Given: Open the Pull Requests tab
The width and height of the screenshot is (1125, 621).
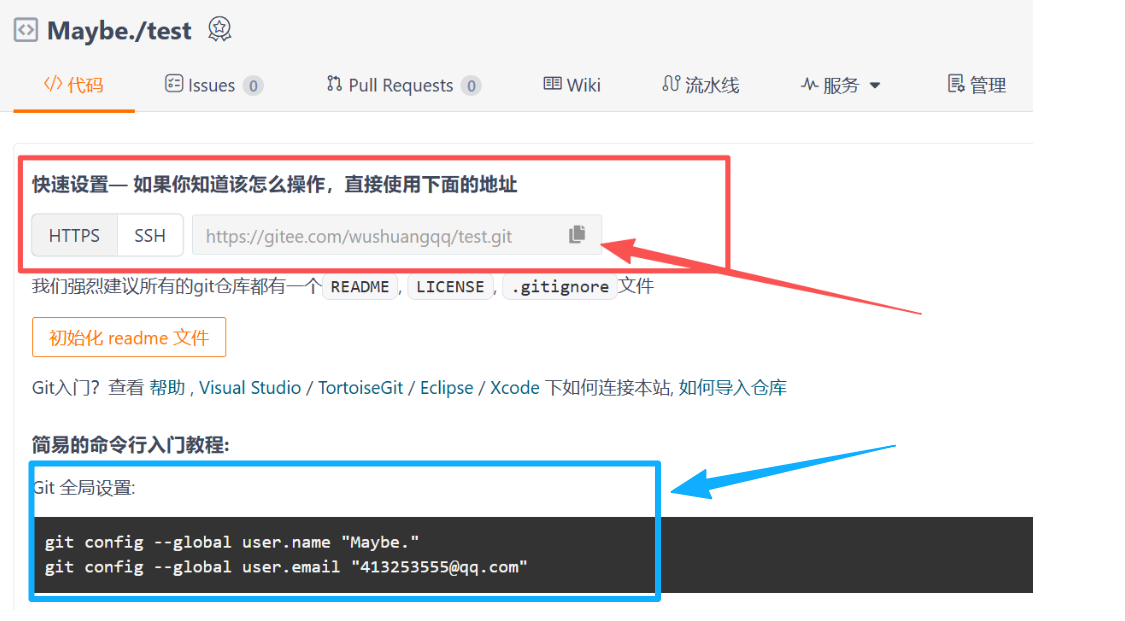Looking at the screenshot, I should [x=403, y=85].
